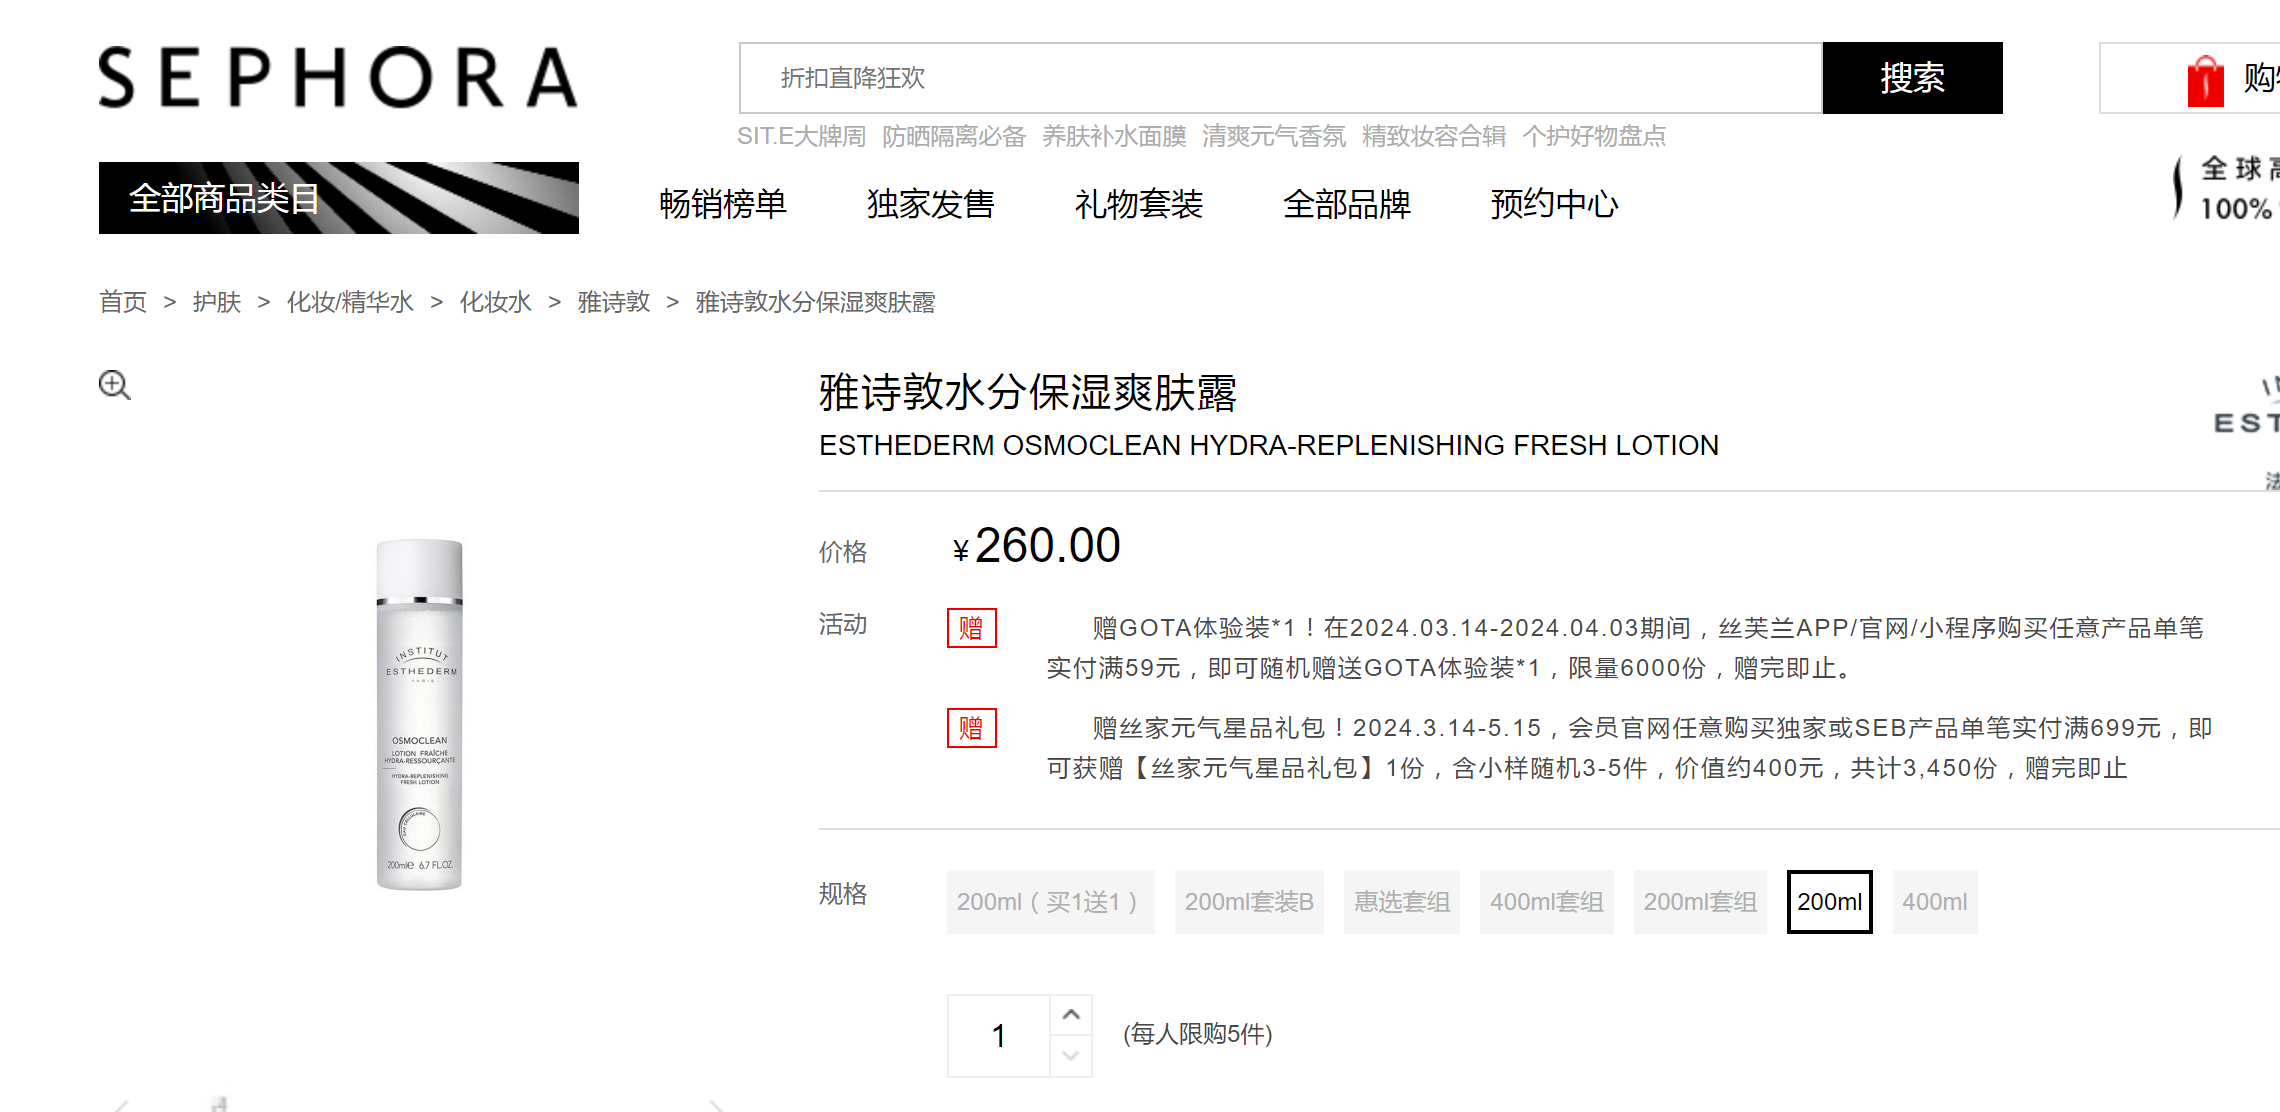Click the black 搜索 search button
Screen dimensions: 2280x1112
tap(1912, 78)
